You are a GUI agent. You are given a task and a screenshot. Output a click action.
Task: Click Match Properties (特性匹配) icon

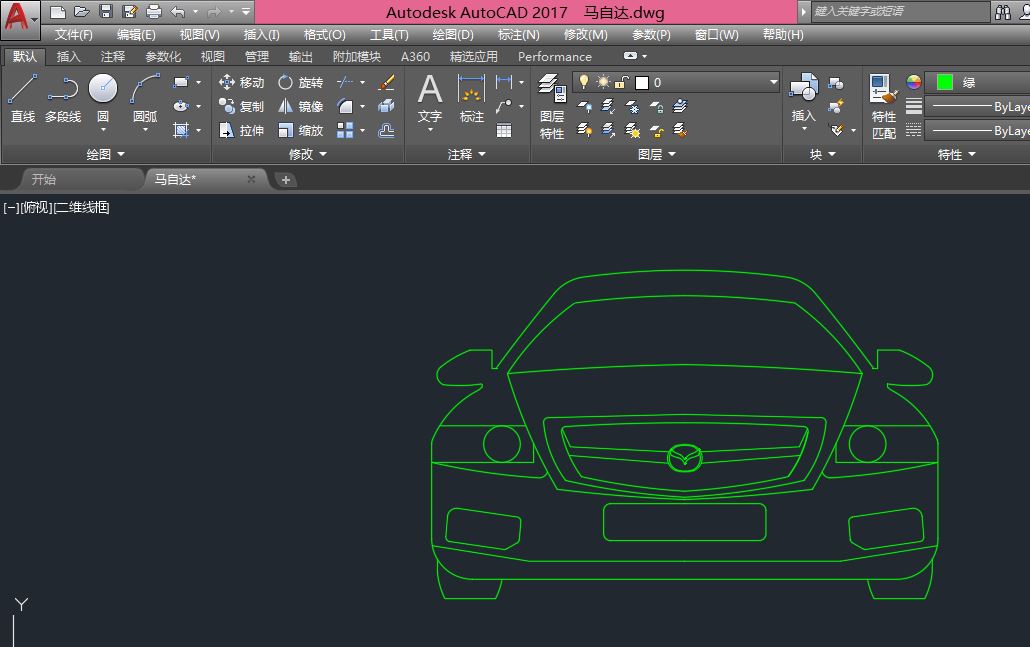pyautogui.click(x=884, y=106)
